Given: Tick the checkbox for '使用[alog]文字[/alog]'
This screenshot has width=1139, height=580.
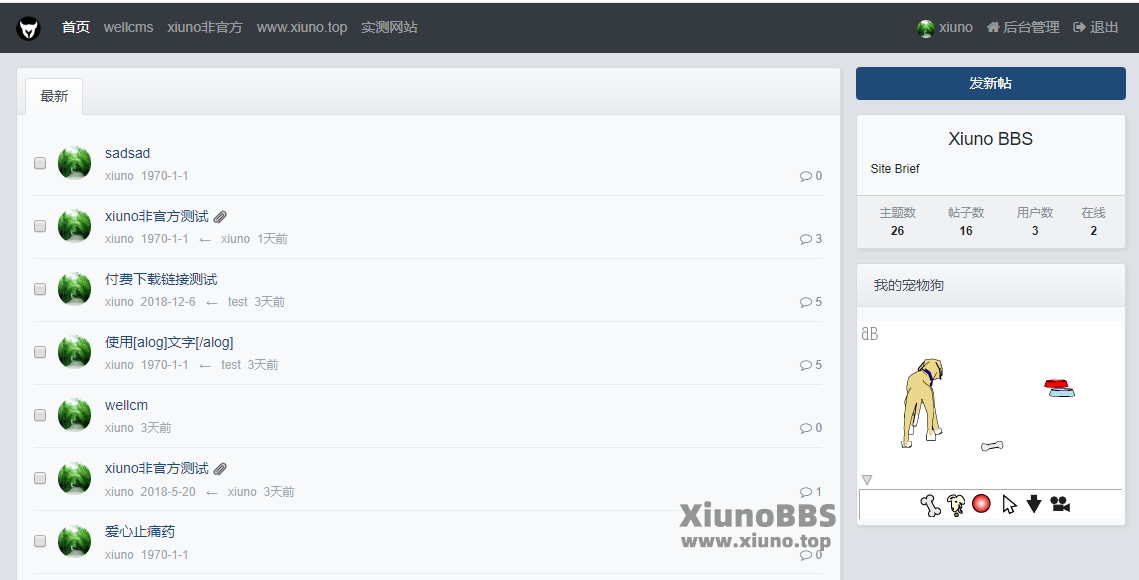Looking at the screenshot, I should pyautogui.click(x=40, y=352).
